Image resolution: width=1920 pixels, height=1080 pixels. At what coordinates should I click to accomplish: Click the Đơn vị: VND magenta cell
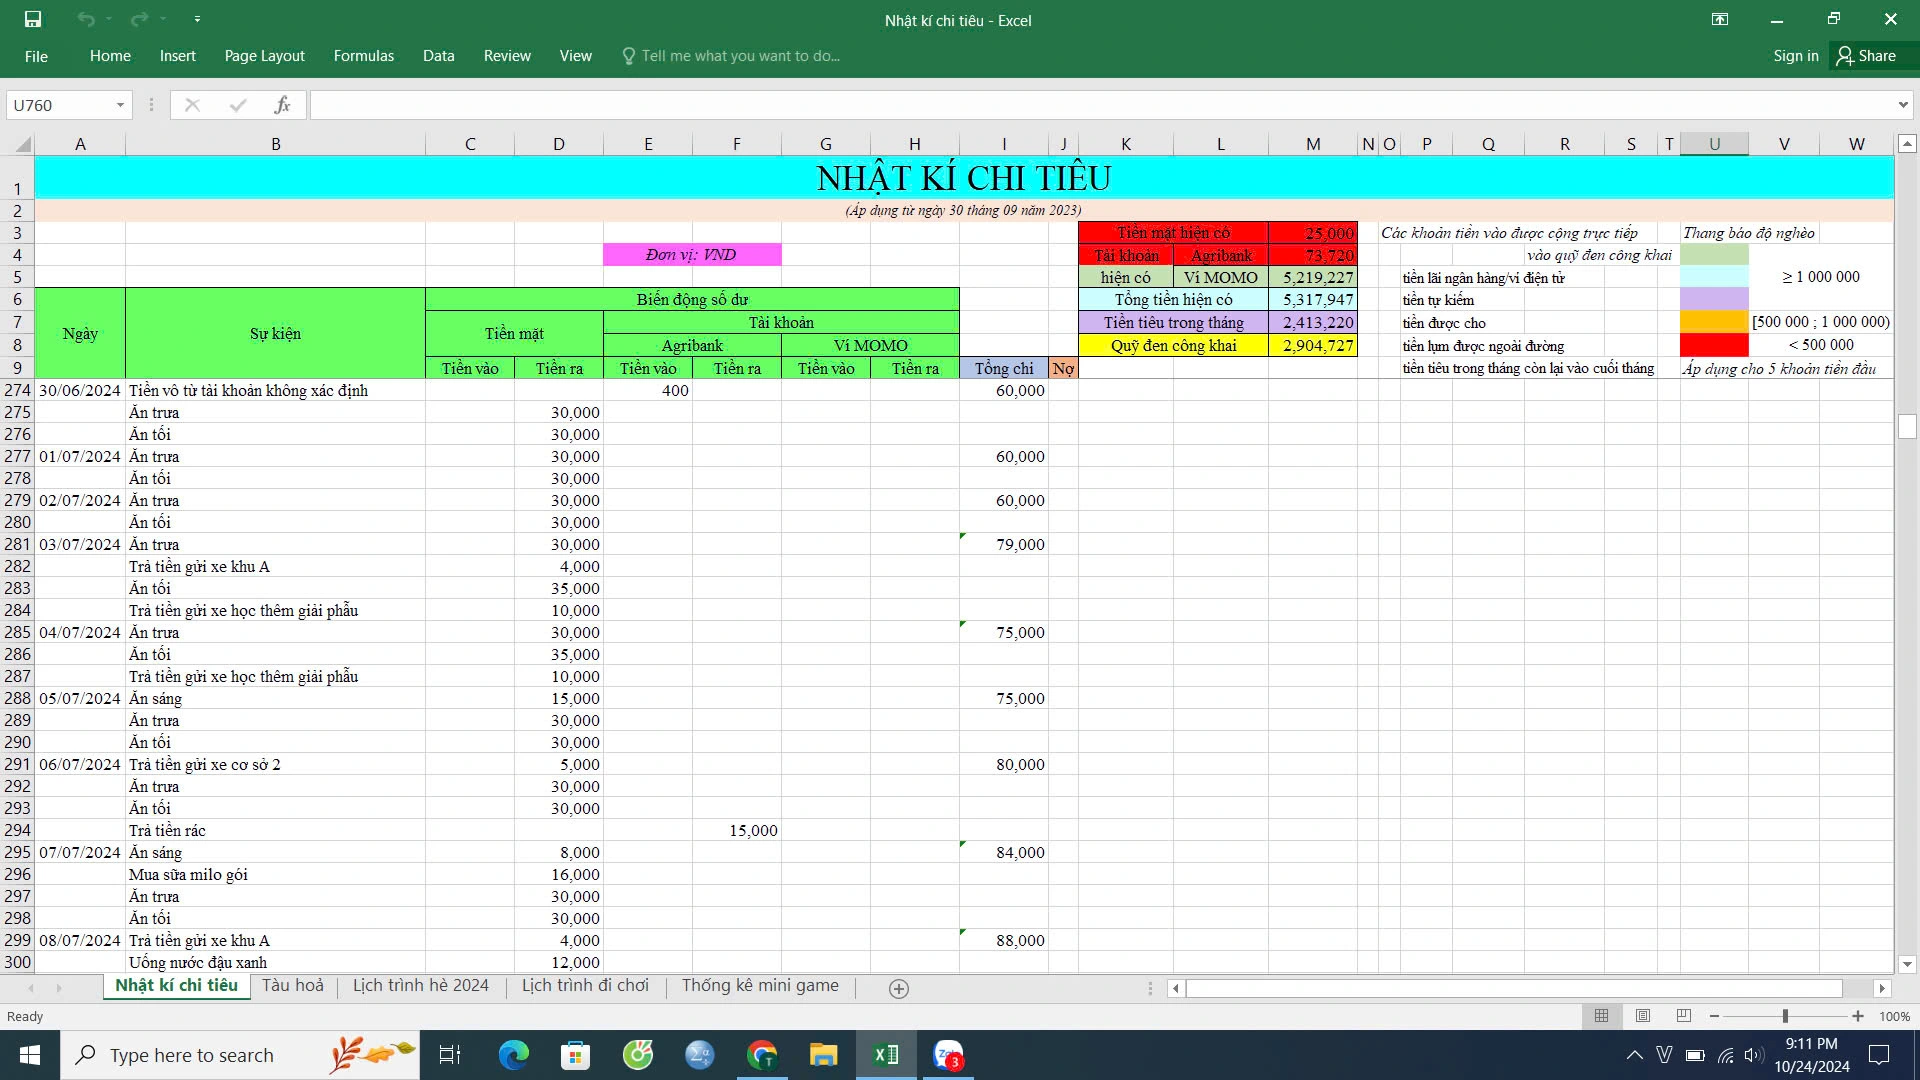click(x=692, y=255)
